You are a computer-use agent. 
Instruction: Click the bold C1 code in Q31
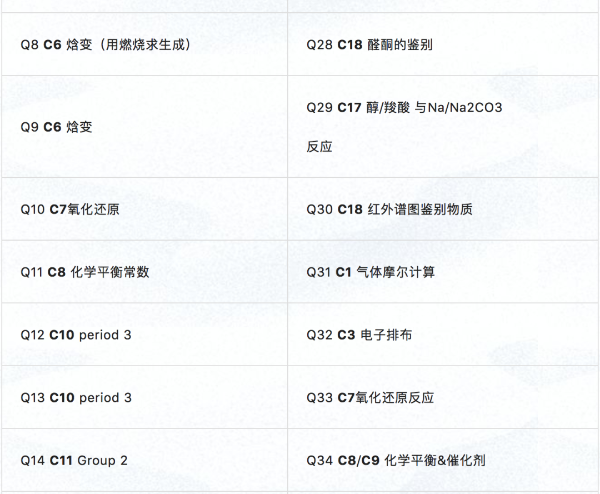[343, 272]
